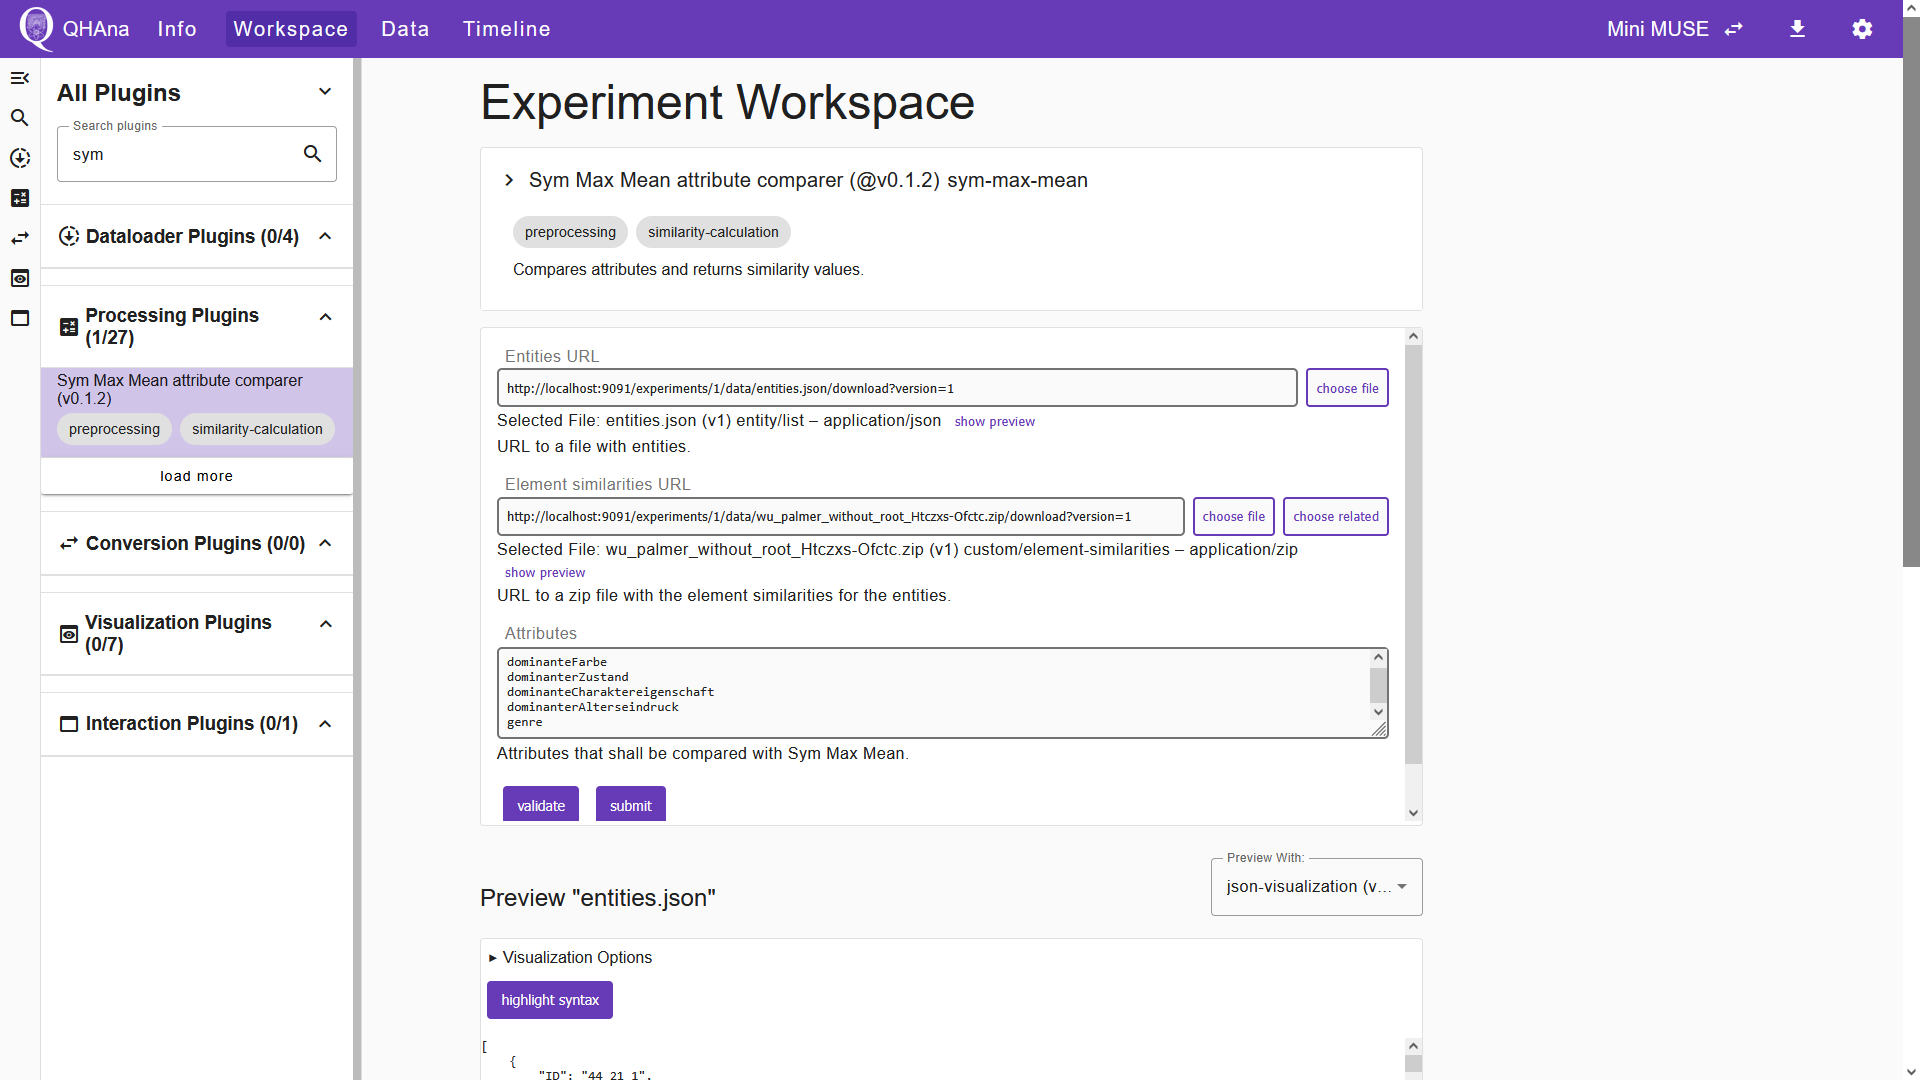Image resolution: width=1920 pixels, height=1080 pixels.
Task: Click the Processing Plugins header icon
Action: pyautogui.click(x=69, y=327)
